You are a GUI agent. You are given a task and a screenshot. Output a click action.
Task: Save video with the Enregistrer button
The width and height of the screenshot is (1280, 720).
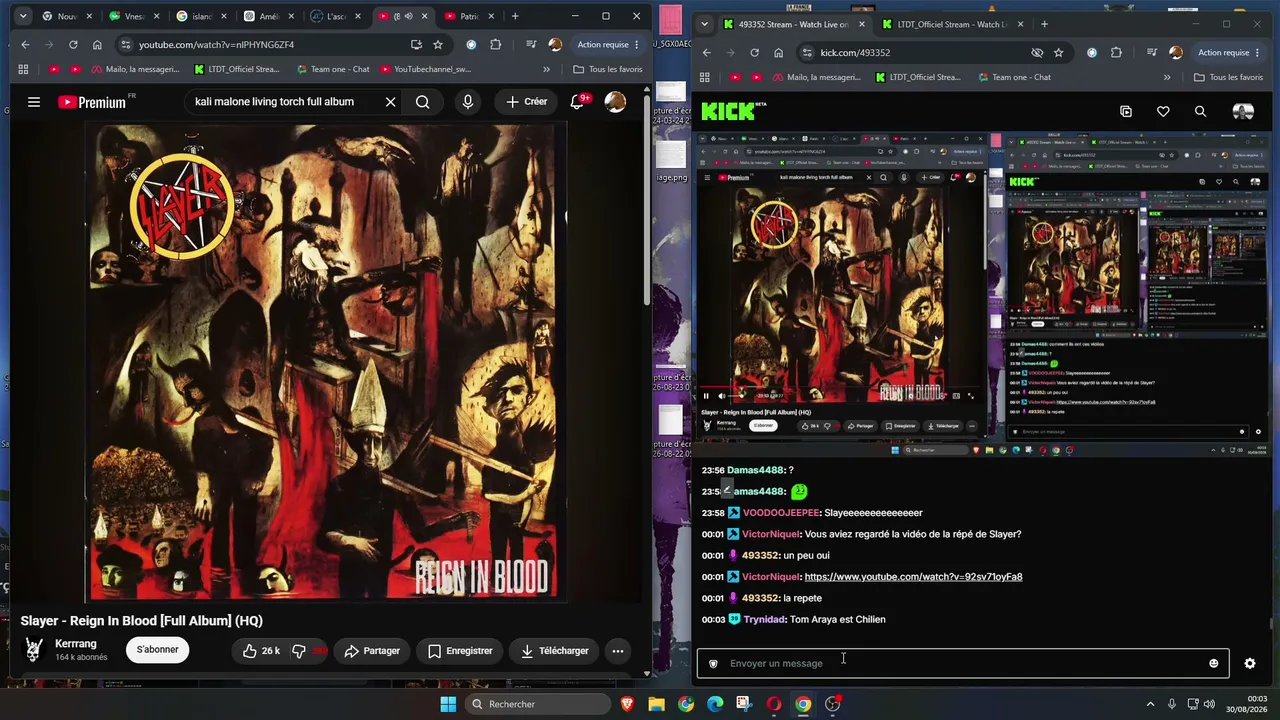click(x=460, y=651)
